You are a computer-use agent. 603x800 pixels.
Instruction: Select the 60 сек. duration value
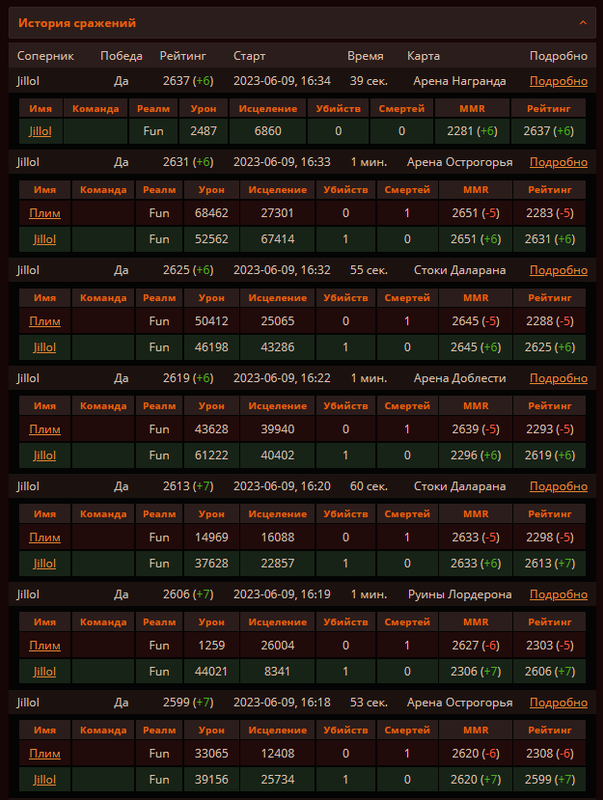369,487
